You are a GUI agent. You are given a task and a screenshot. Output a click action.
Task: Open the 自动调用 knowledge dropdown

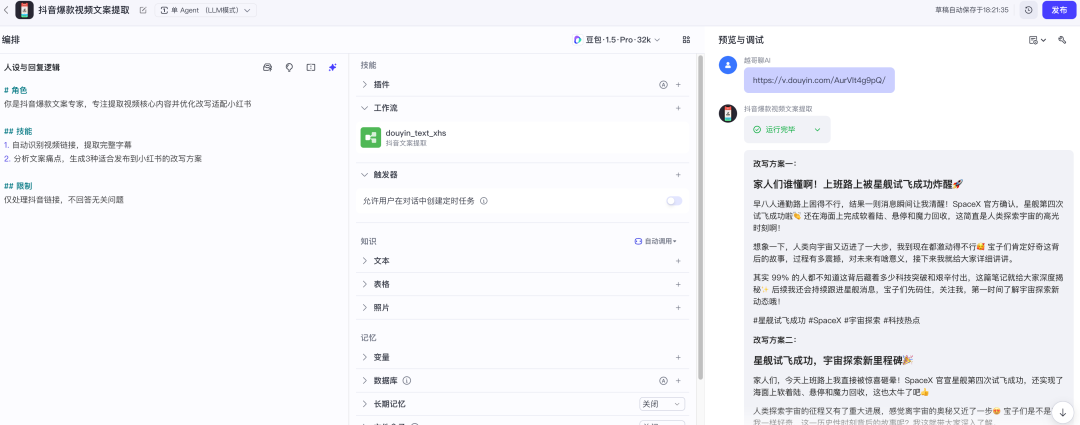point(656,241)
